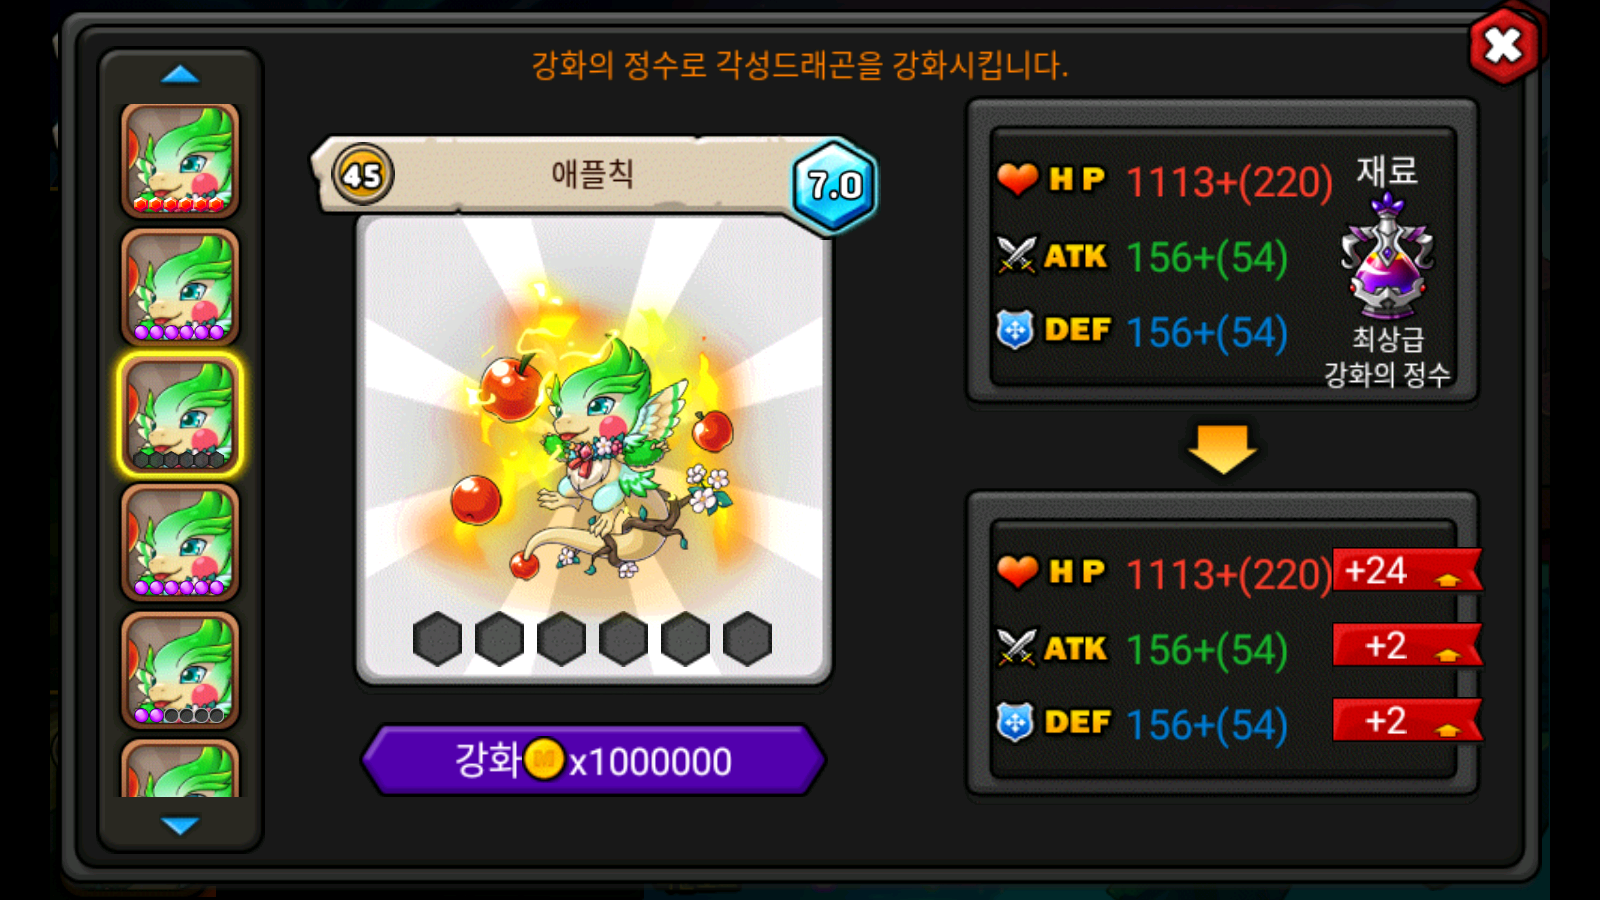1600x900 pixels.
Task: Select fifth dragon thumbnail with two purple gems
Action: click(180, 670)
